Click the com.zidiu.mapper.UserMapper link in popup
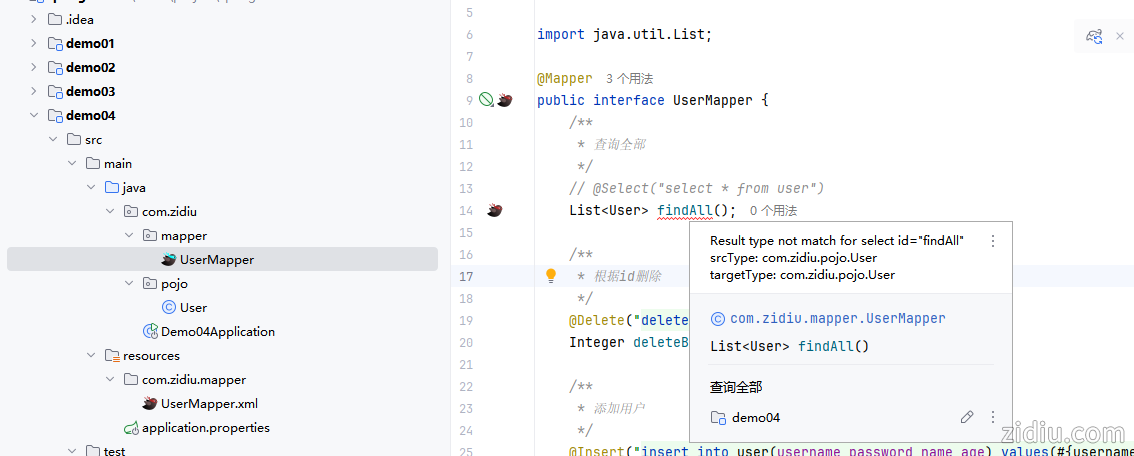The image size is (1134, 456). tap(837, 318)
